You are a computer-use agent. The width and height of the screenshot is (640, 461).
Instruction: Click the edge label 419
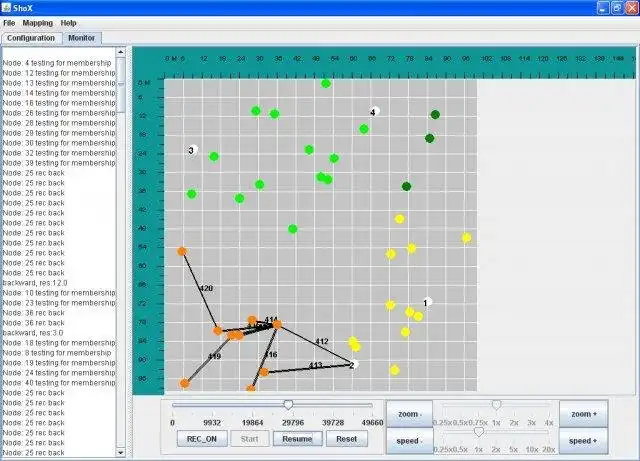[214, 356]
